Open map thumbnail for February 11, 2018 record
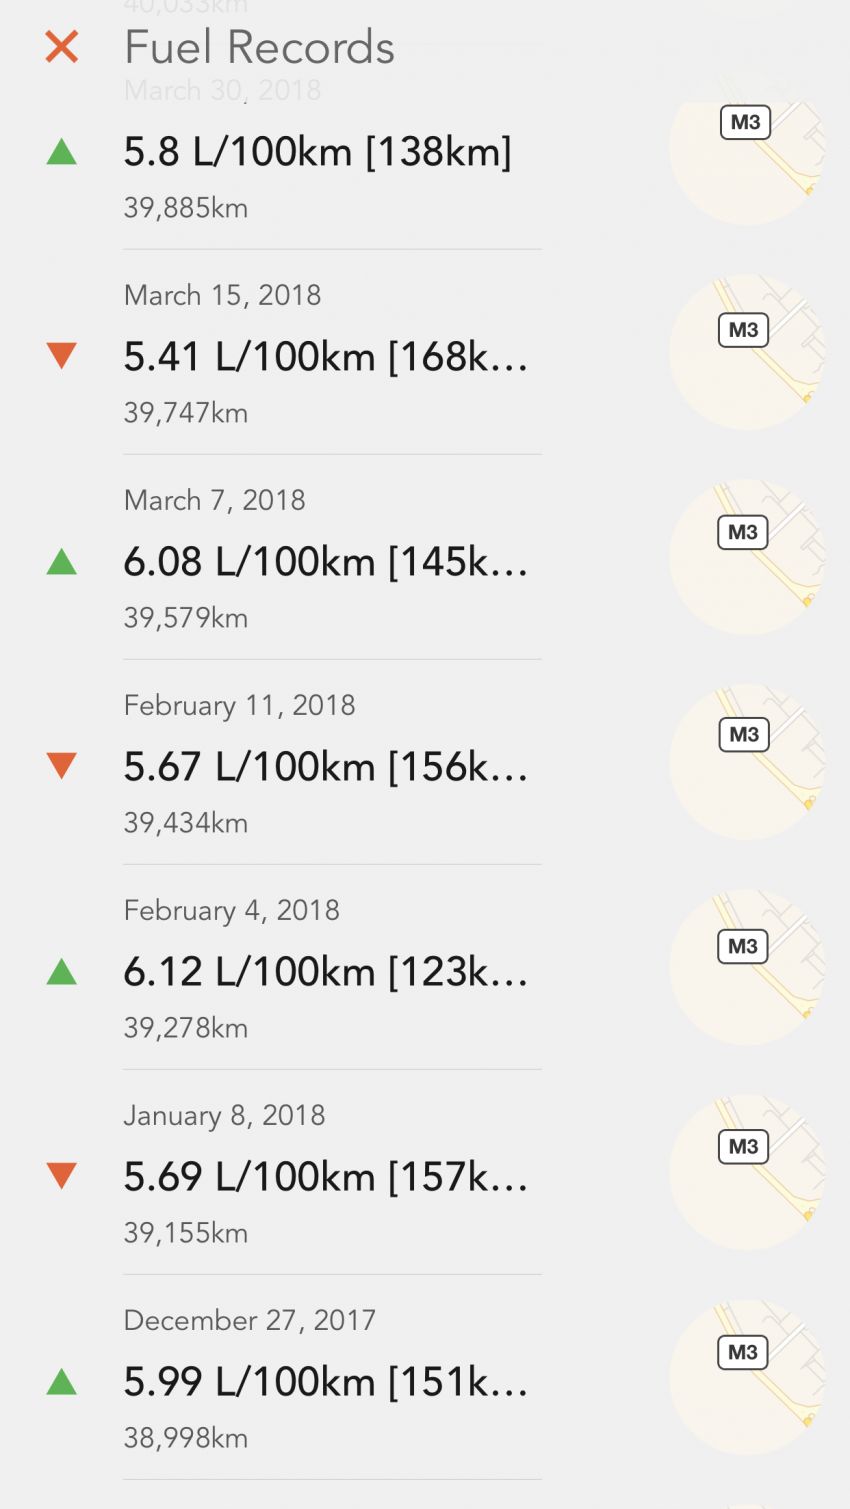Viewport: 850px width, 1509px height. click(747, 762)
